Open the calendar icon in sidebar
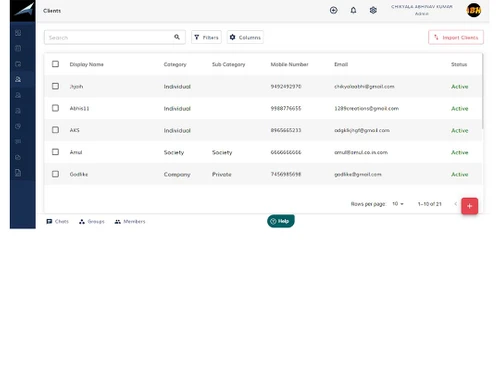 pyautogui.click(x=18, y=48)
